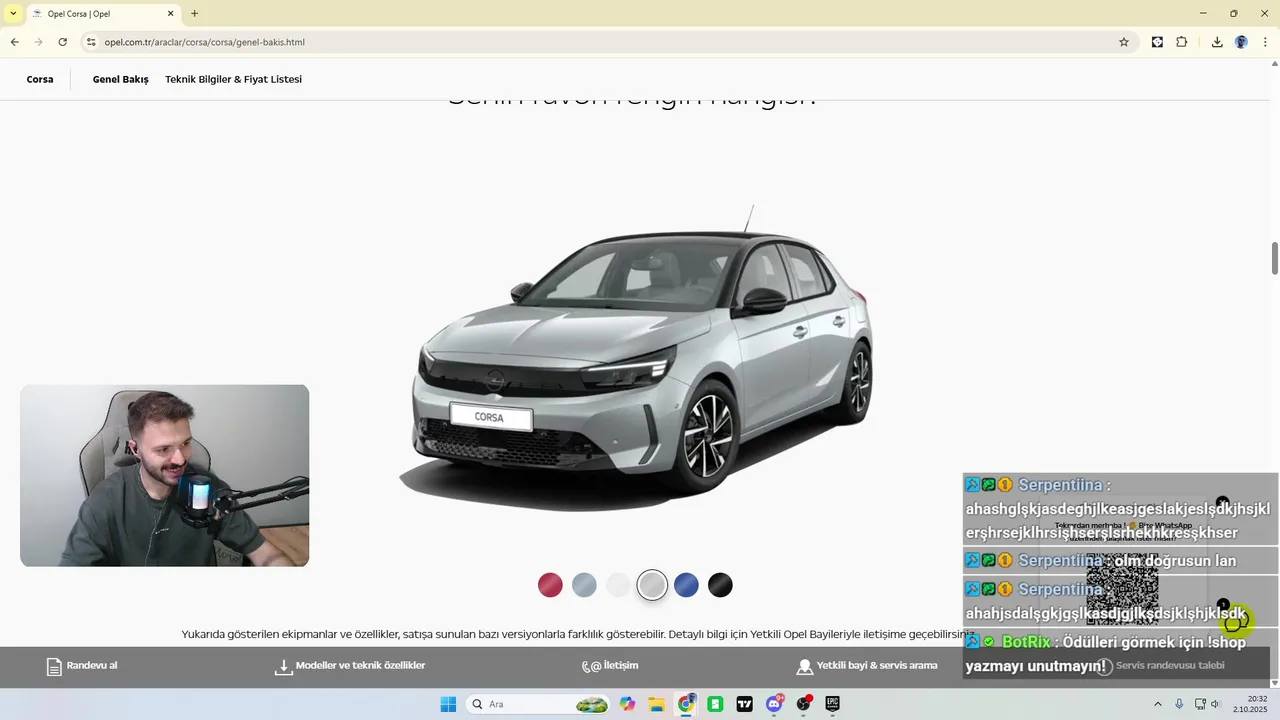The image size is (1280, 720).
Task: Select the black car color swatch
Action: [720, 585]
